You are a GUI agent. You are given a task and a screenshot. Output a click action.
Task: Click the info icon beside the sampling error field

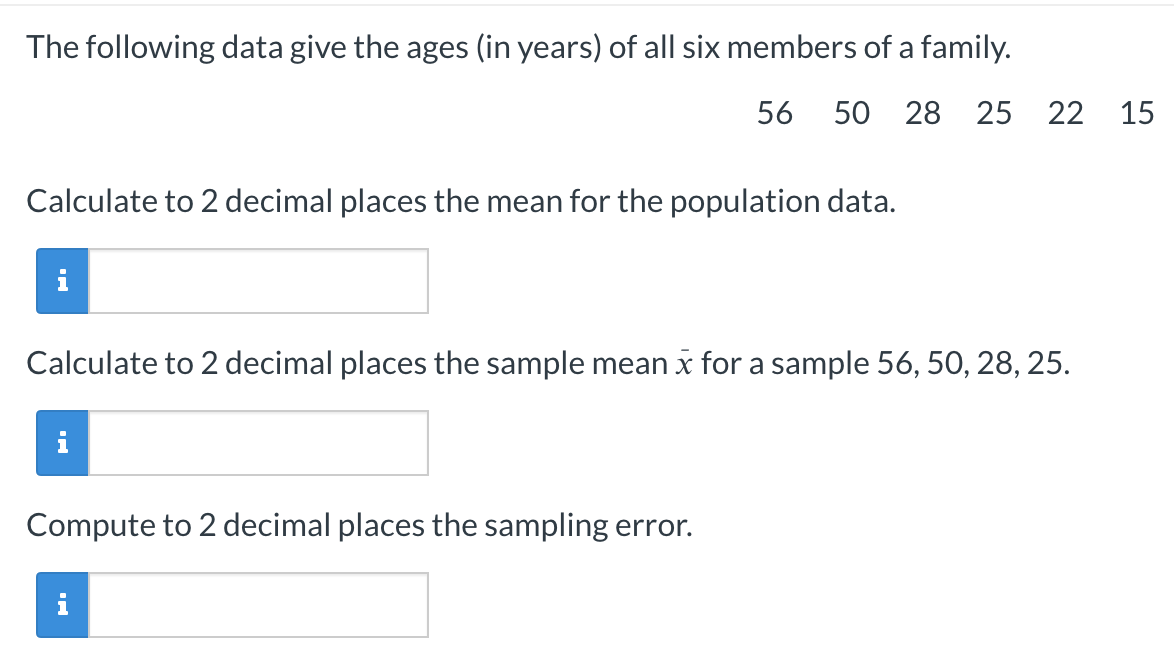[x=62, y=603]
